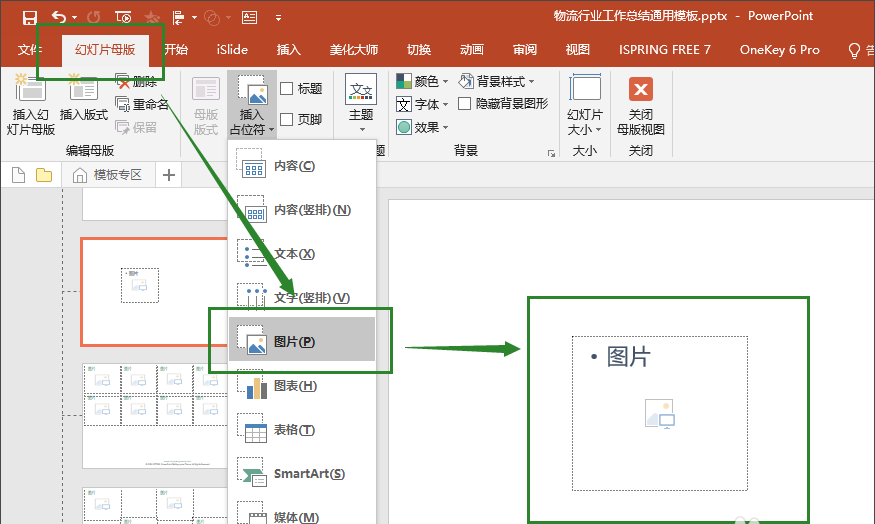Click Insert Slide Master icon
Viewport: 875px width, 524px height.
coord(31,91)
